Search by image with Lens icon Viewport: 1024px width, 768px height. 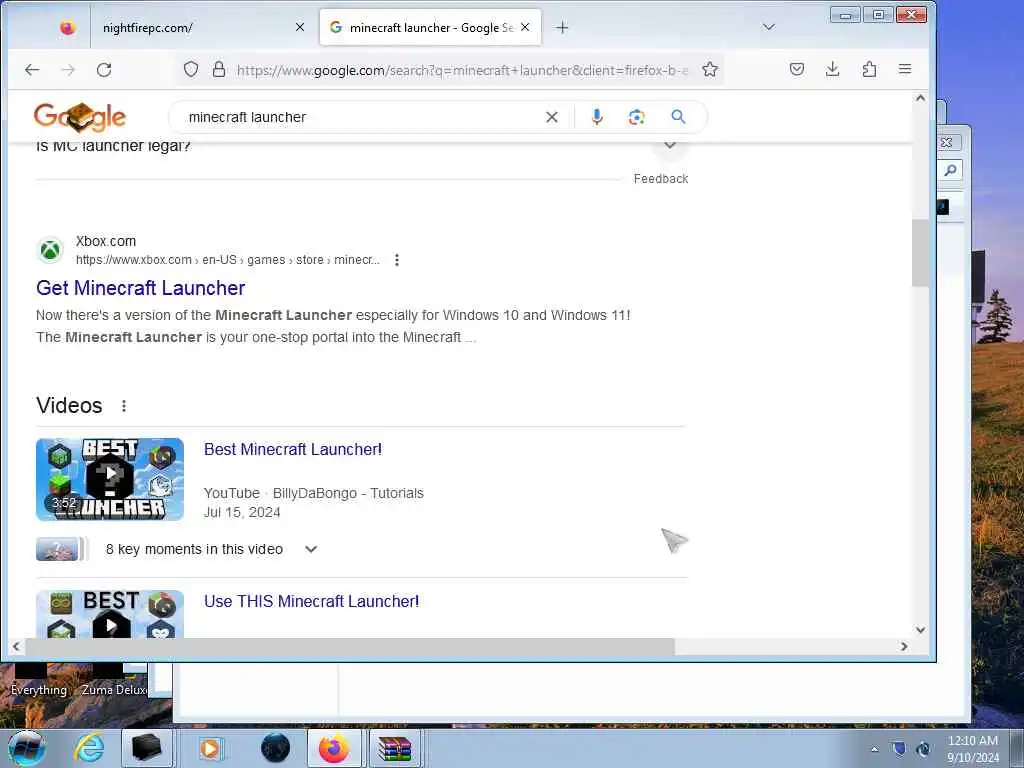(637, 117)
